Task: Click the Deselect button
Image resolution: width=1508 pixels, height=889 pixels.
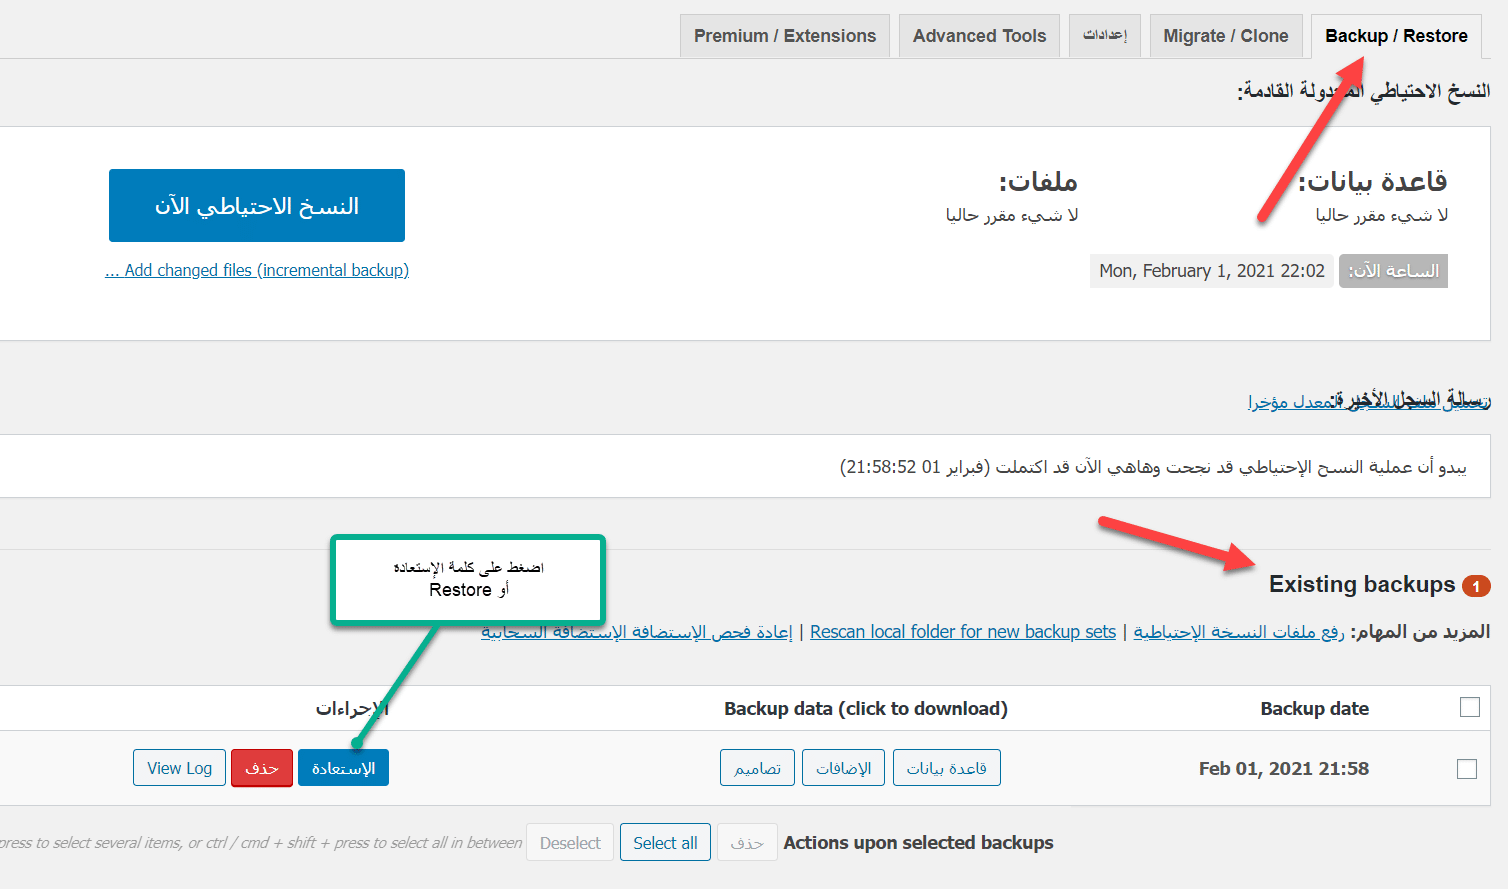Action: pos(570,843)
